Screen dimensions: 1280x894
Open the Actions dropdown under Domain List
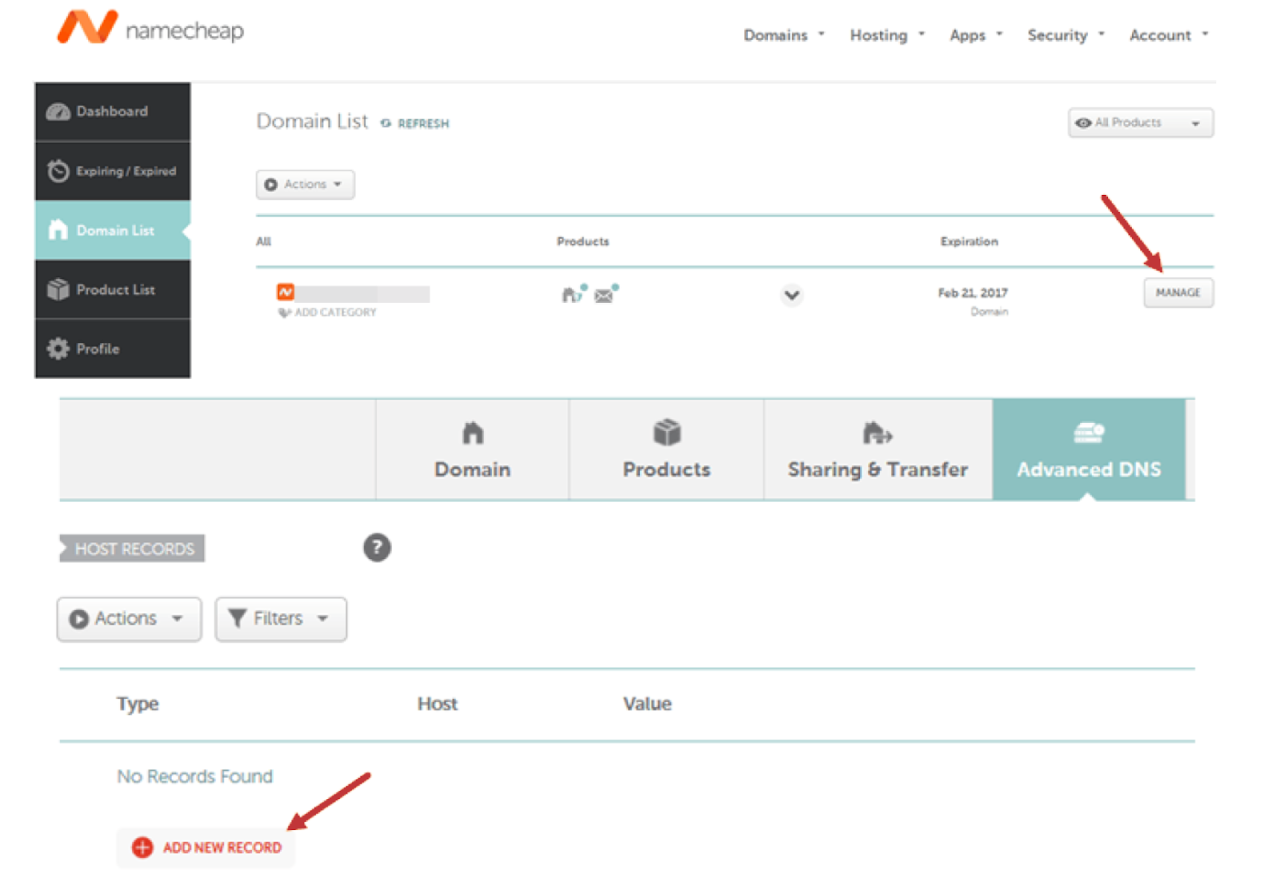point(305,185)
